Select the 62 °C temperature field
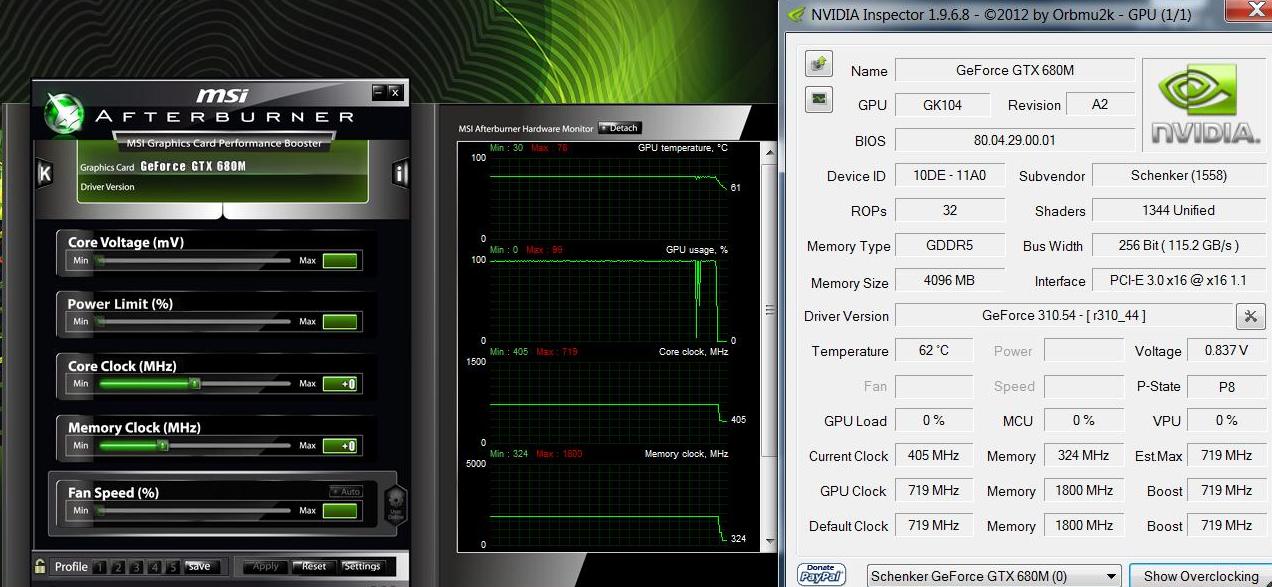The width and height of the screenshot is (1272, 587). tap(934, 351)
